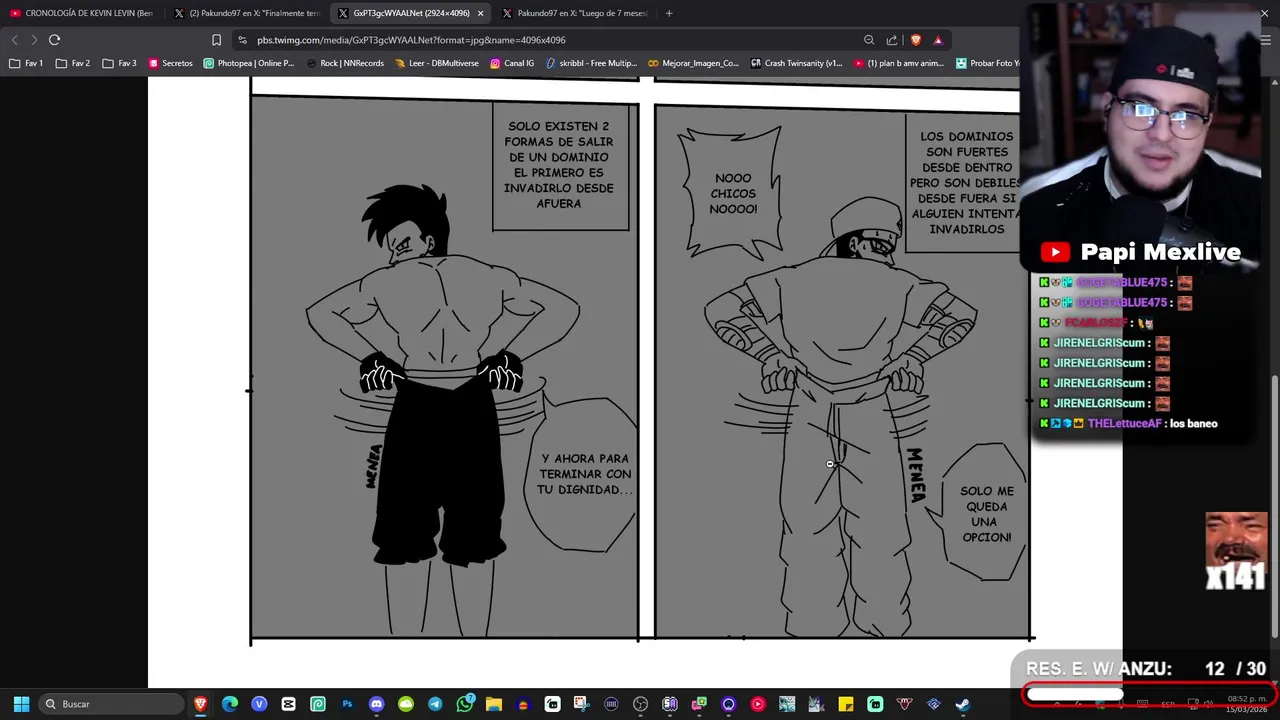Open the red YouTube Music taskbar icon
Viewport: 1280px width, 720px height.
click(757, 704)
